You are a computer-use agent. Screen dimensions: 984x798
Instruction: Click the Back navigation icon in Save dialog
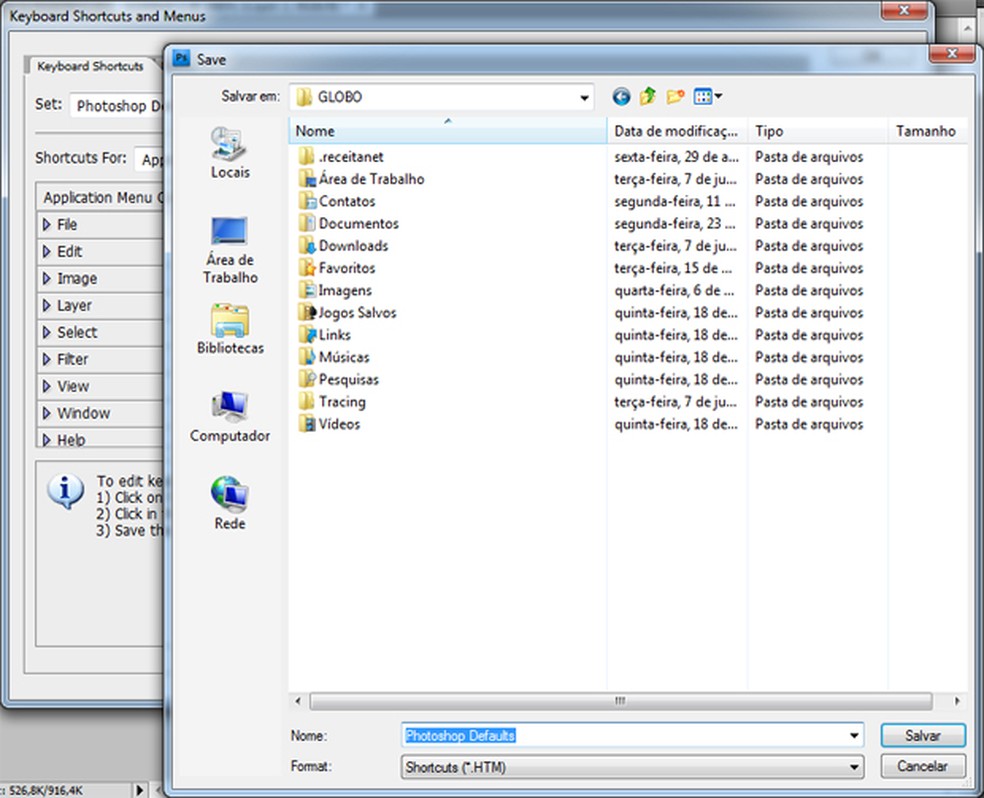coord(621,97)
